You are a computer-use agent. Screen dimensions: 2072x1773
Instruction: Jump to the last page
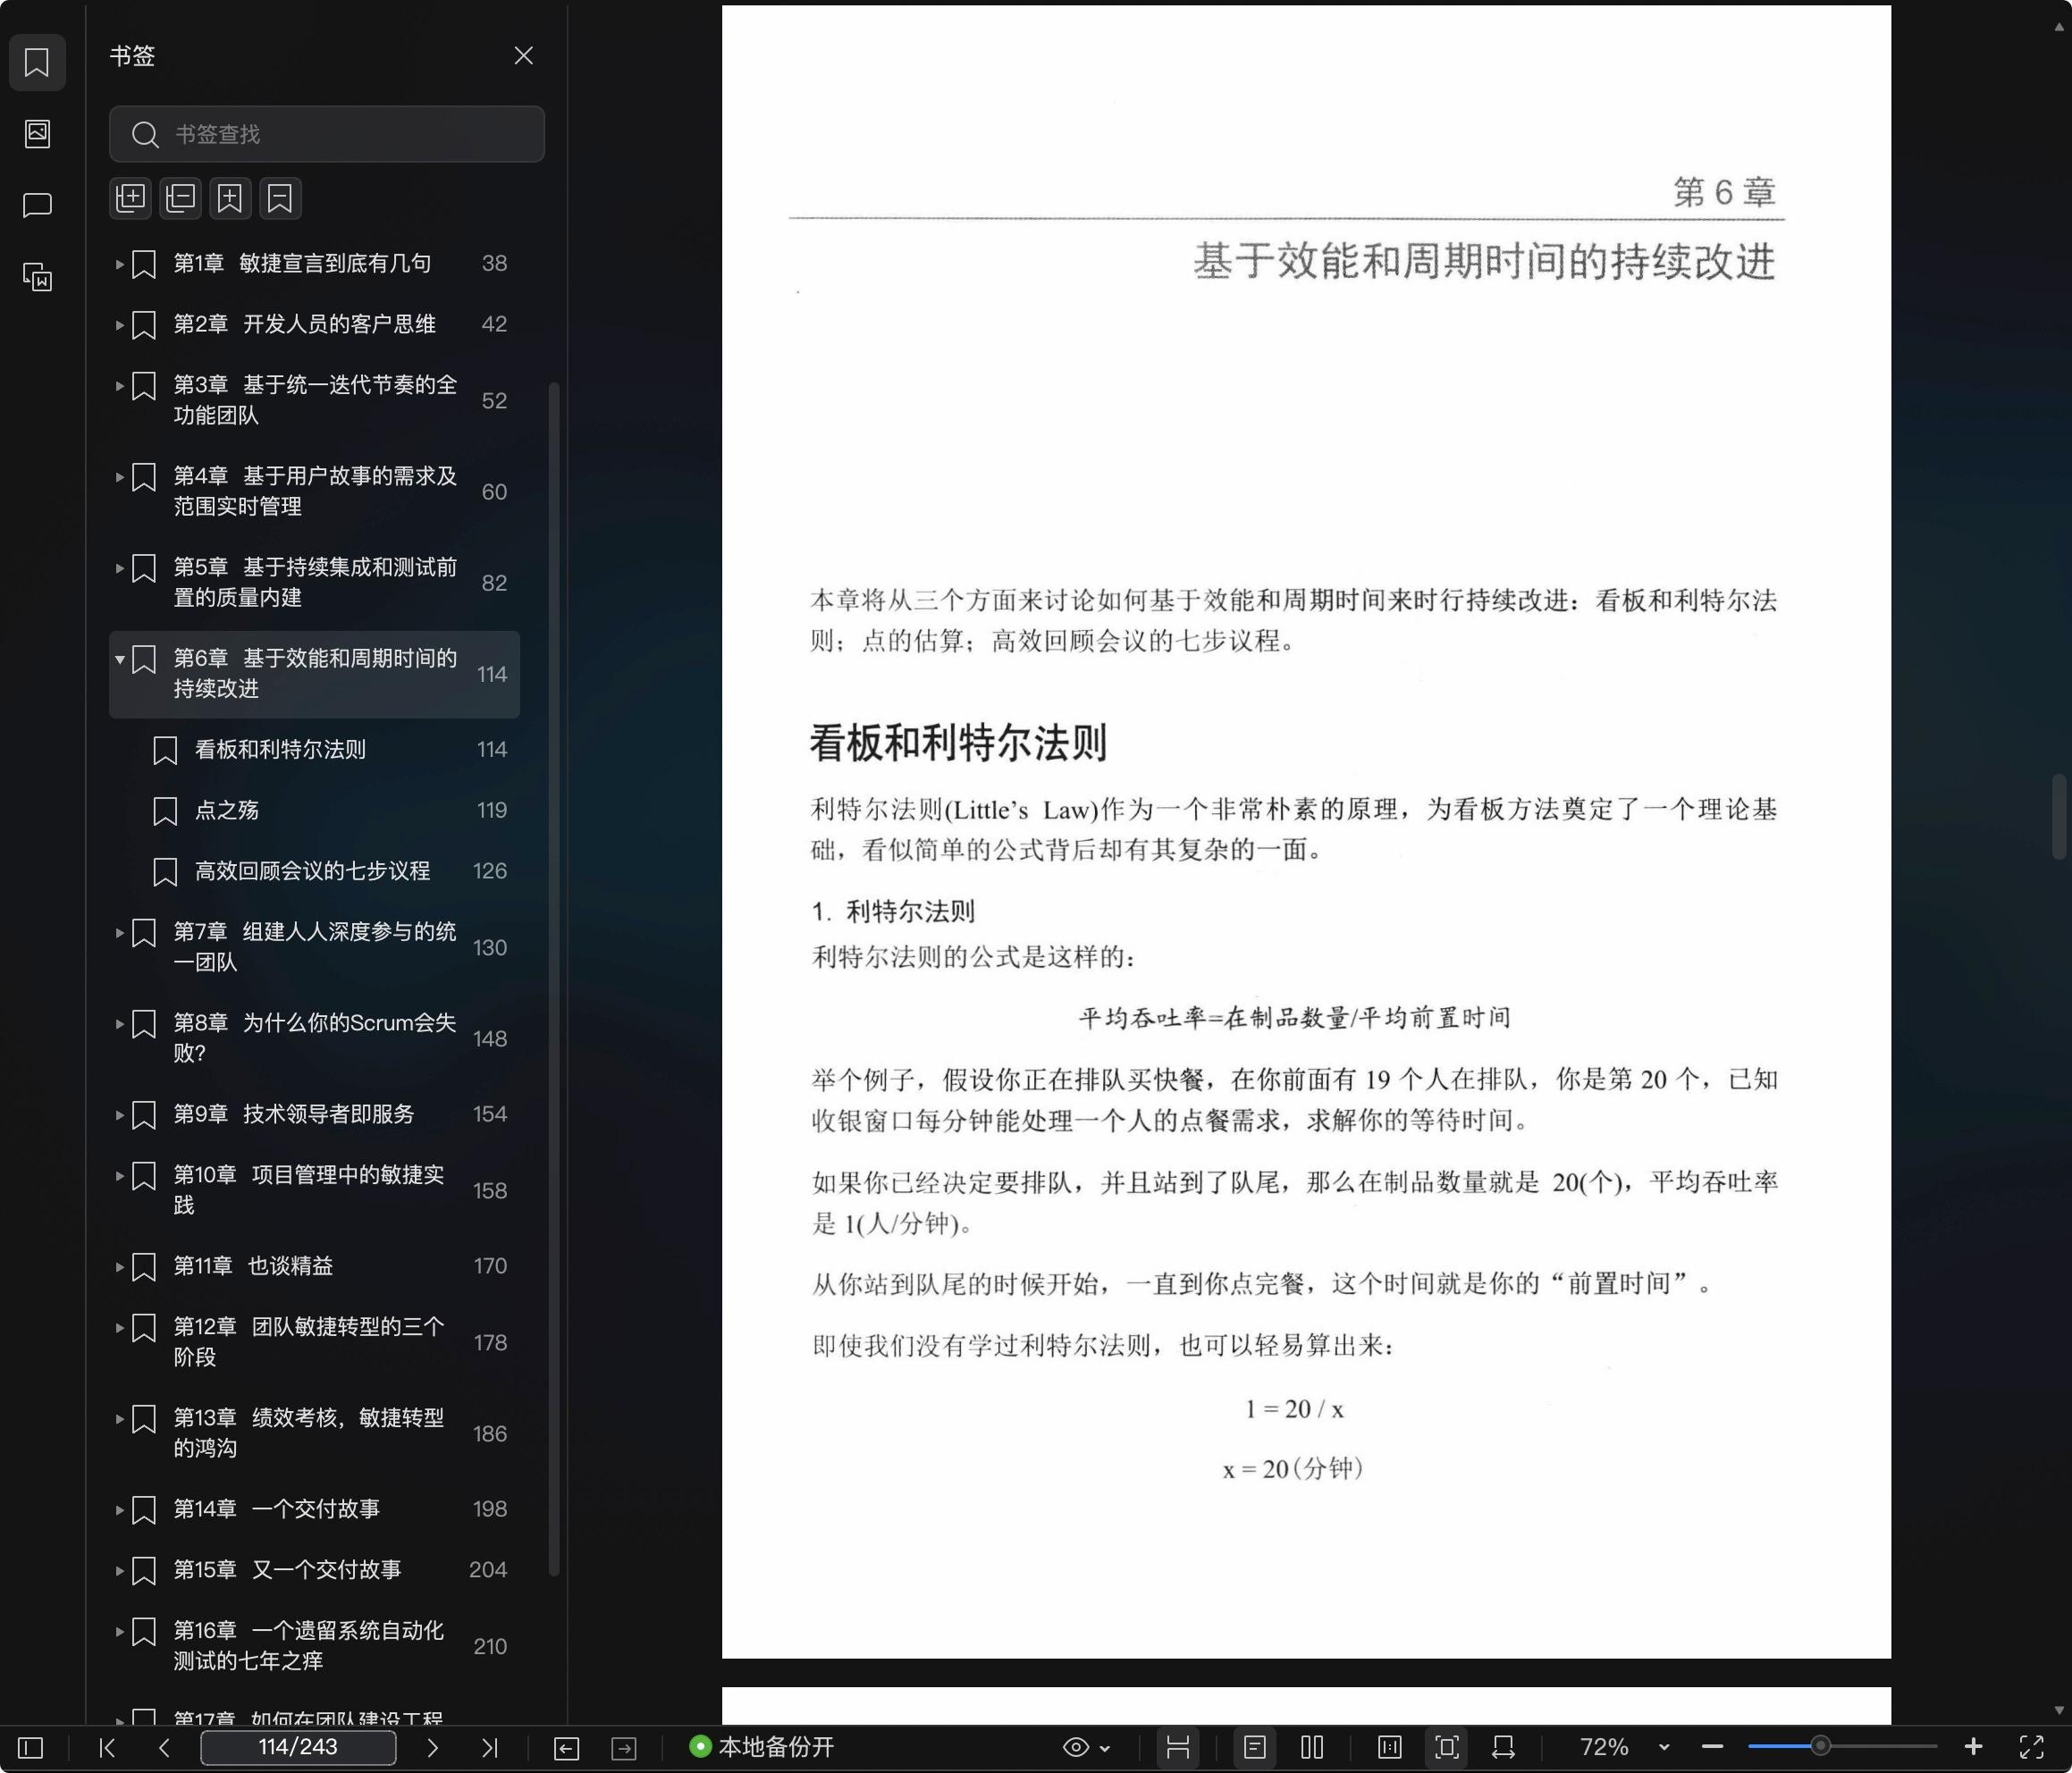[x=490, y=1747]
